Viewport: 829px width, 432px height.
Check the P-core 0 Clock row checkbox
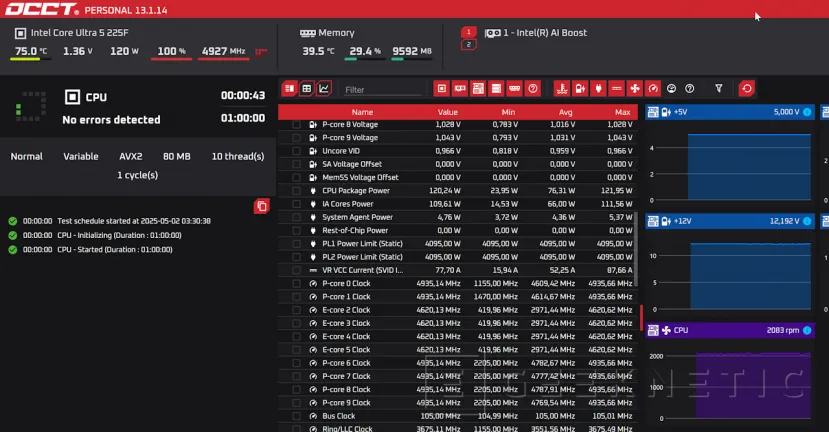[297, 283]
